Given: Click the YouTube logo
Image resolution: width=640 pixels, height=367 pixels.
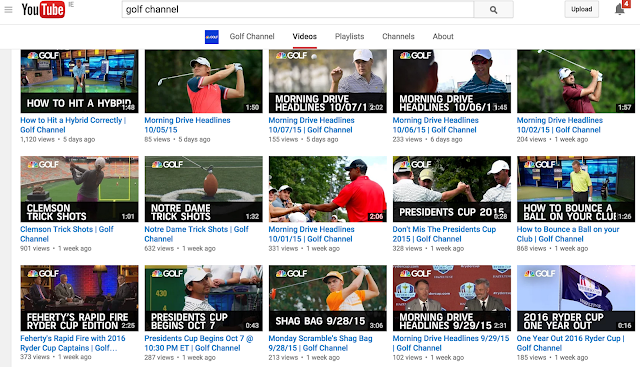Looking at the screenshot, I should [x=43, y=9].
